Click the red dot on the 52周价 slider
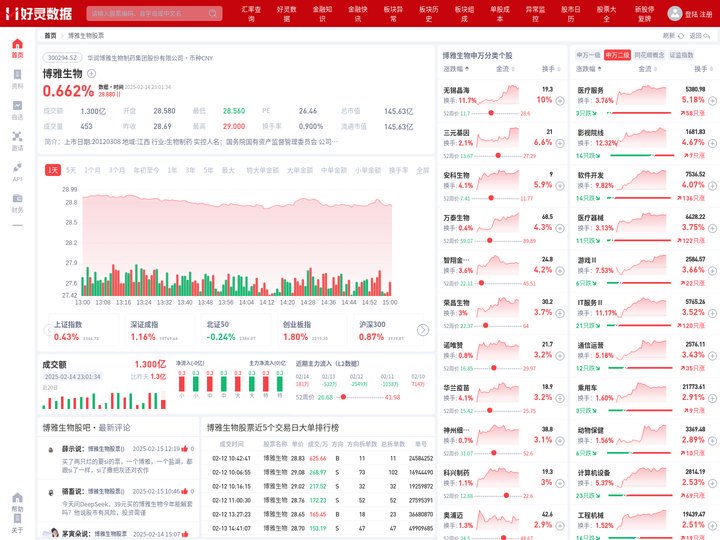This screenshot has width=720, height=540. coord(343,397)
